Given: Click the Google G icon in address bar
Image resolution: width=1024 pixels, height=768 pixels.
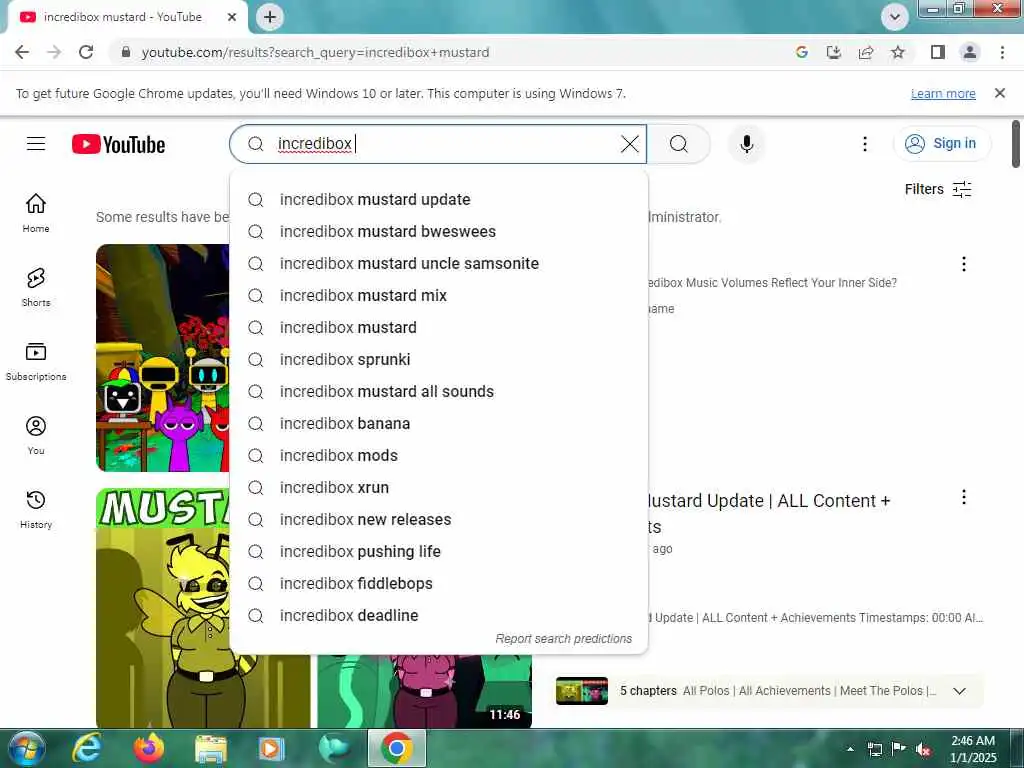Looking at the screenshot, I should pyautogui.click(x=802, y=52).
